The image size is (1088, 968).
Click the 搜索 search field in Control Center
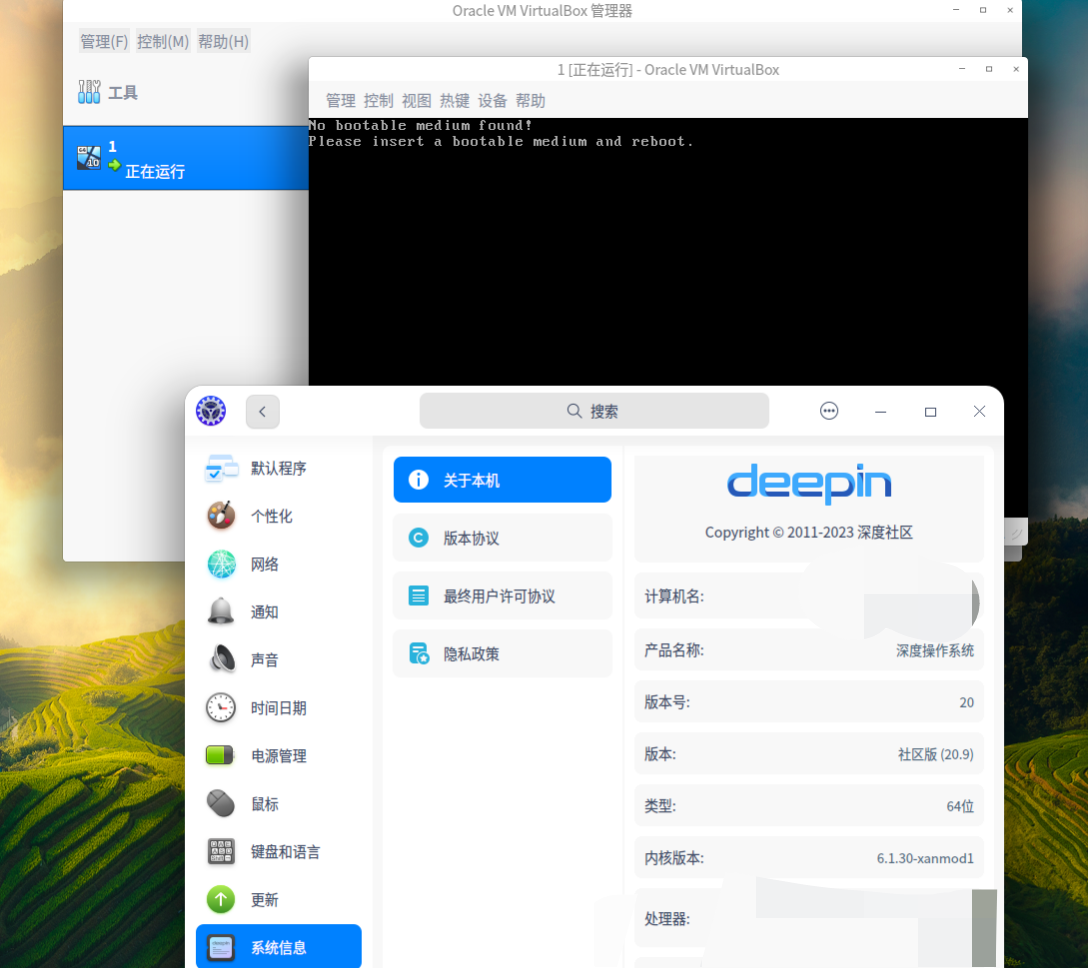(594, 411)
